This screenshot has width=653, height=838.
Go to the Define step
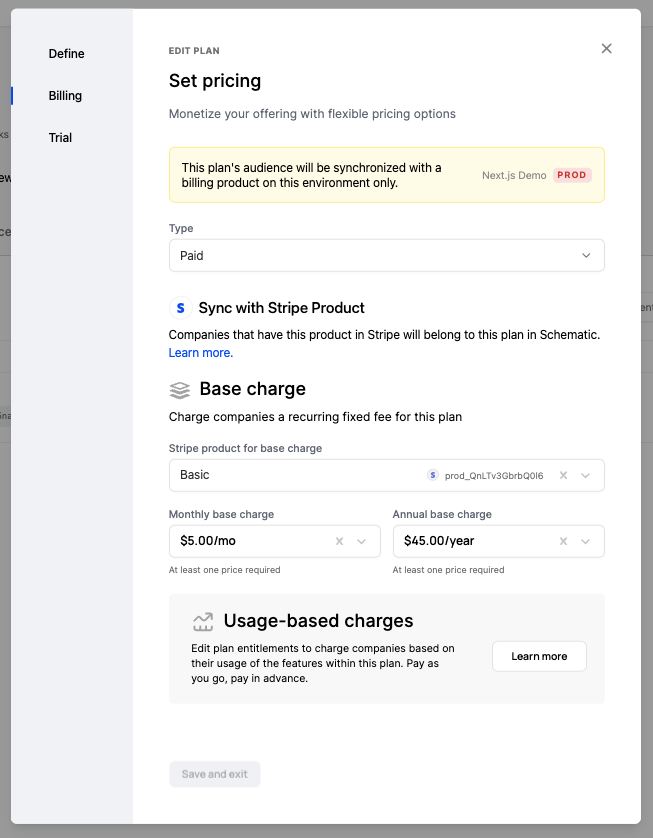pos(66,54)
